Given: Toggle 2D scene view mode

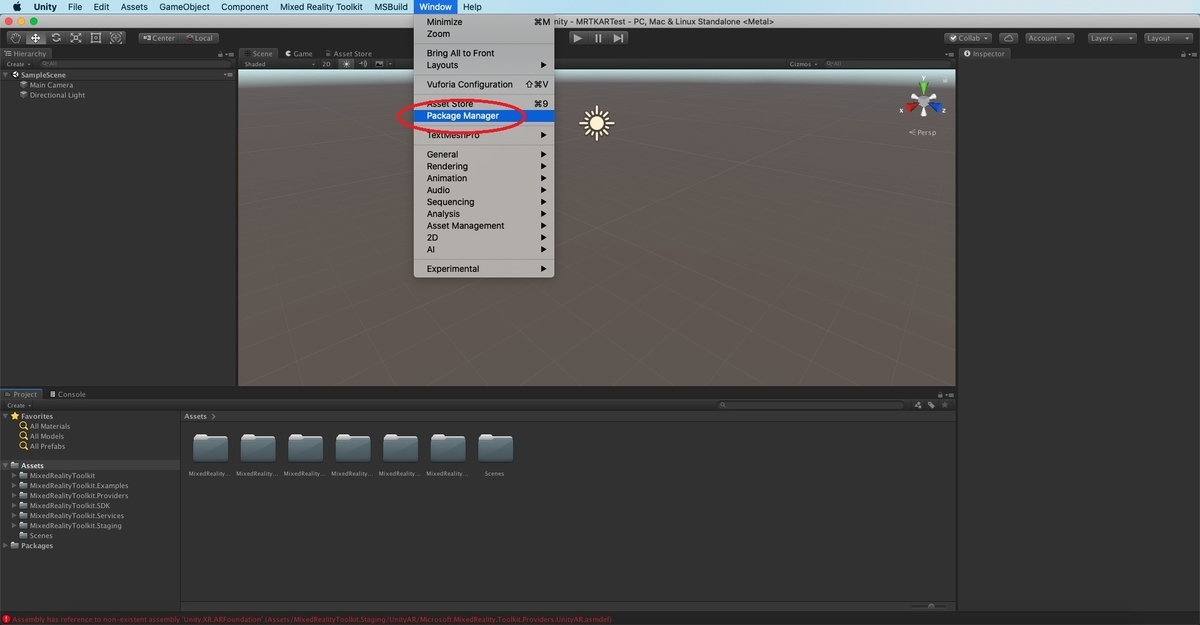Looking at the screenshot, I should click(326, 64).
